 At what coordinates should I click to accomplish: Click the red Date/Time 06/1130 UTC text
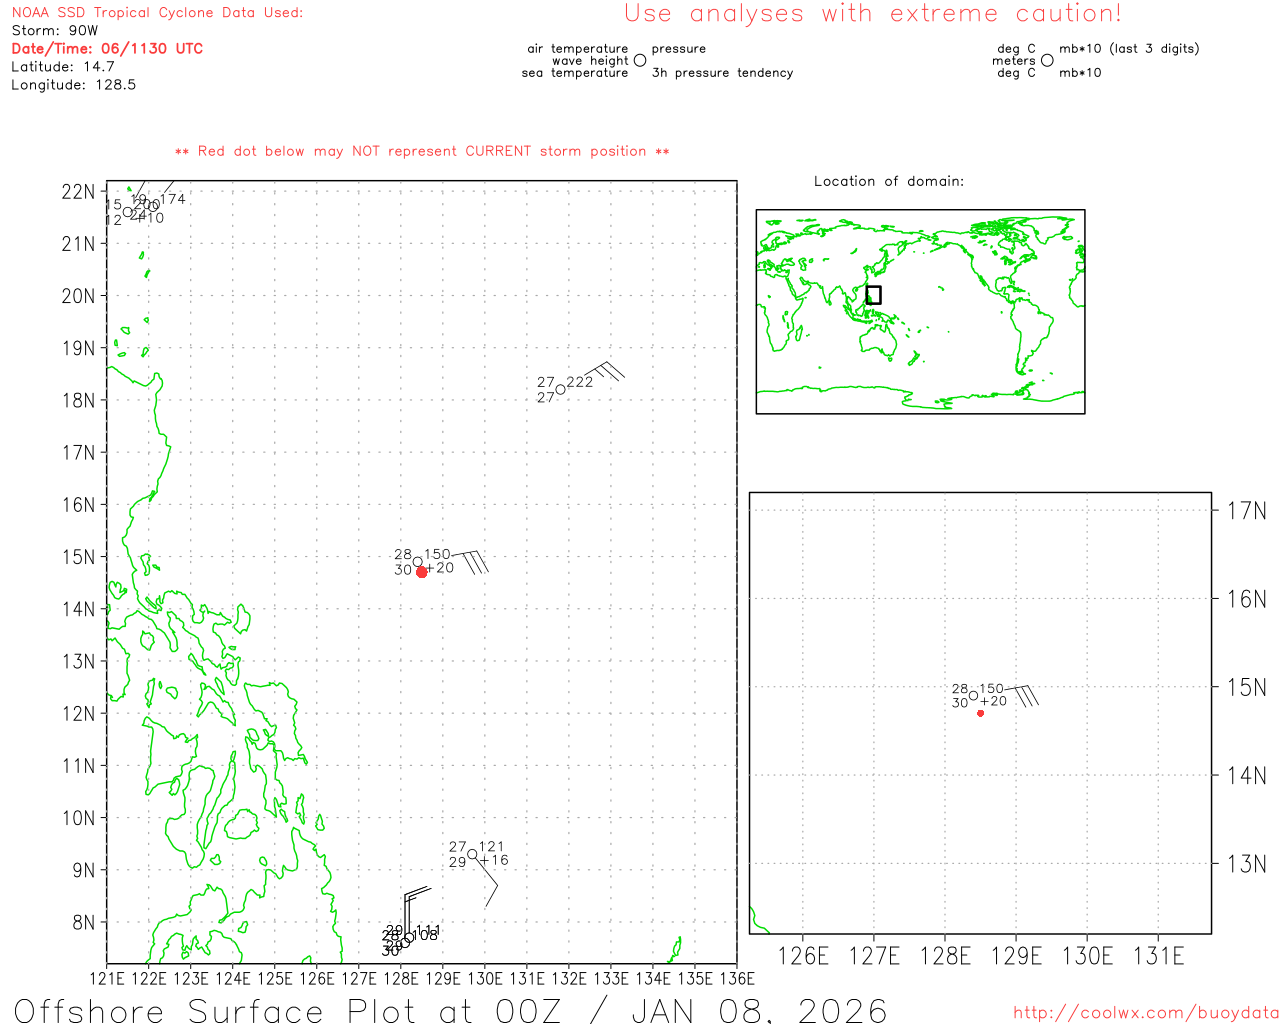click(107, 49)
